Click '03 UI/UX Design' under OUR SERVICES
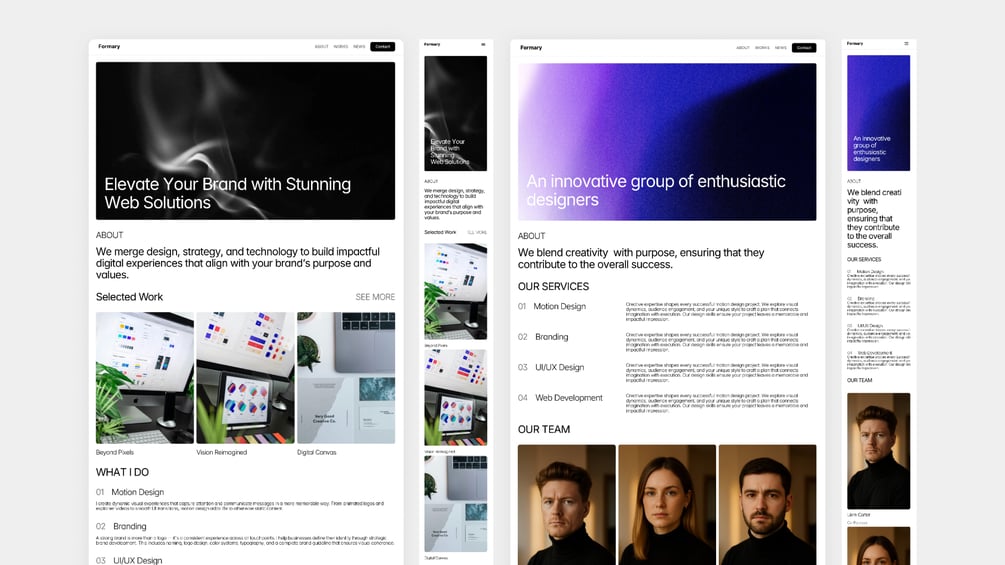 [x=551, y=368]
